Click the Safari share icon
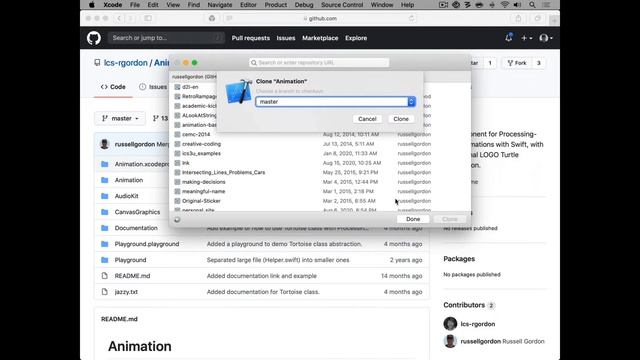The width and height of the screenshot is (640, 360). pyautogui.click(x=518, y=18)
